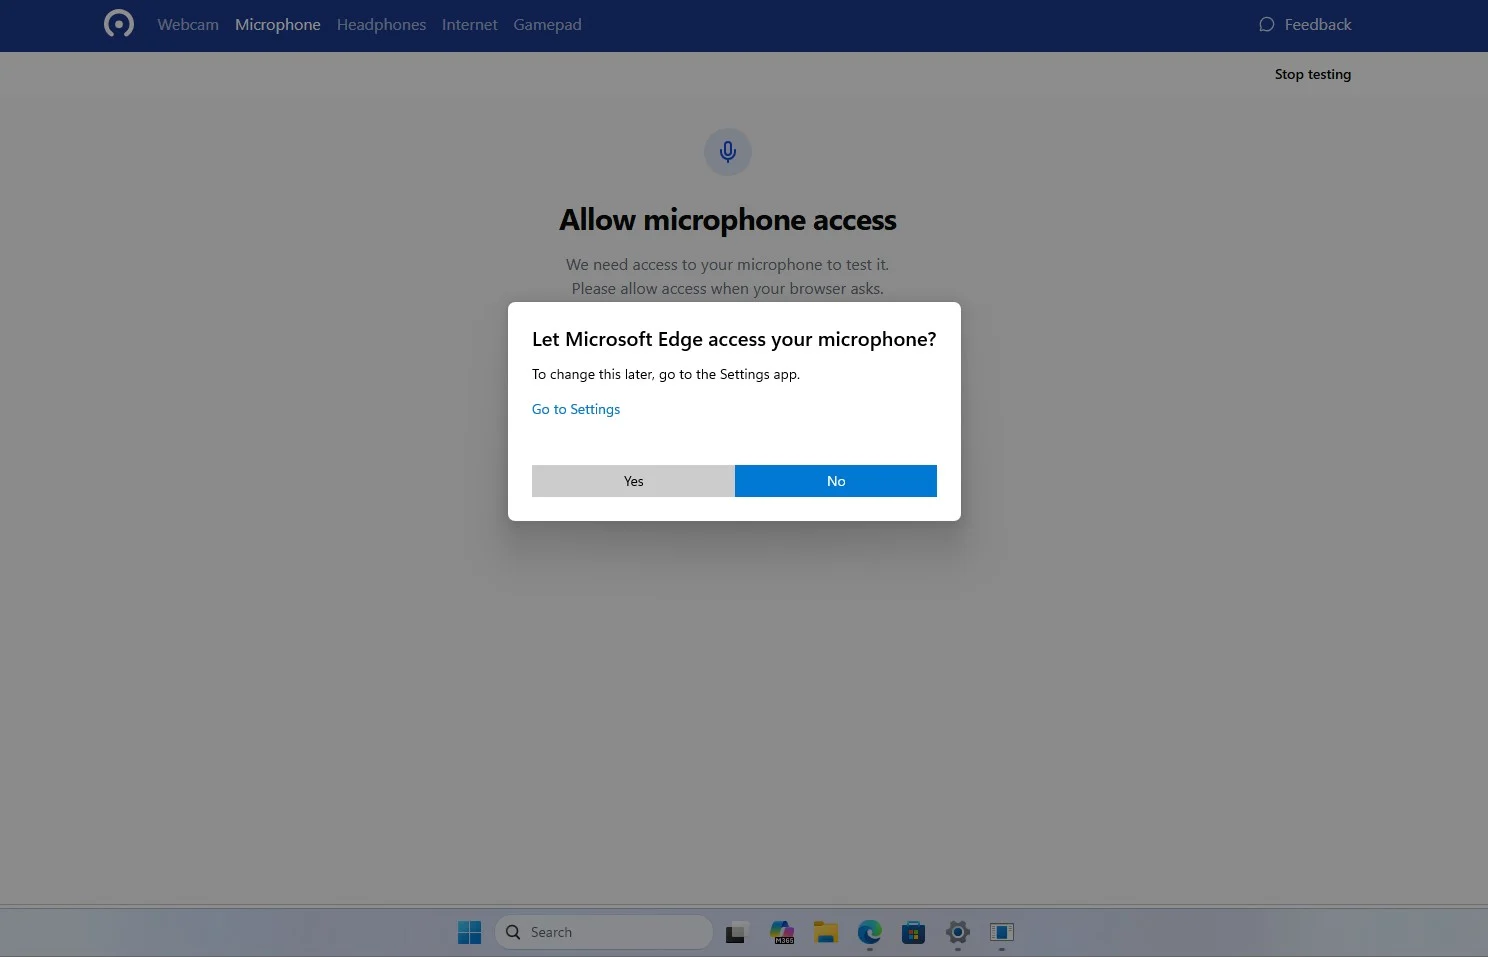
Task: Click "To change this later" dialog text
Action: coord(666,374)
